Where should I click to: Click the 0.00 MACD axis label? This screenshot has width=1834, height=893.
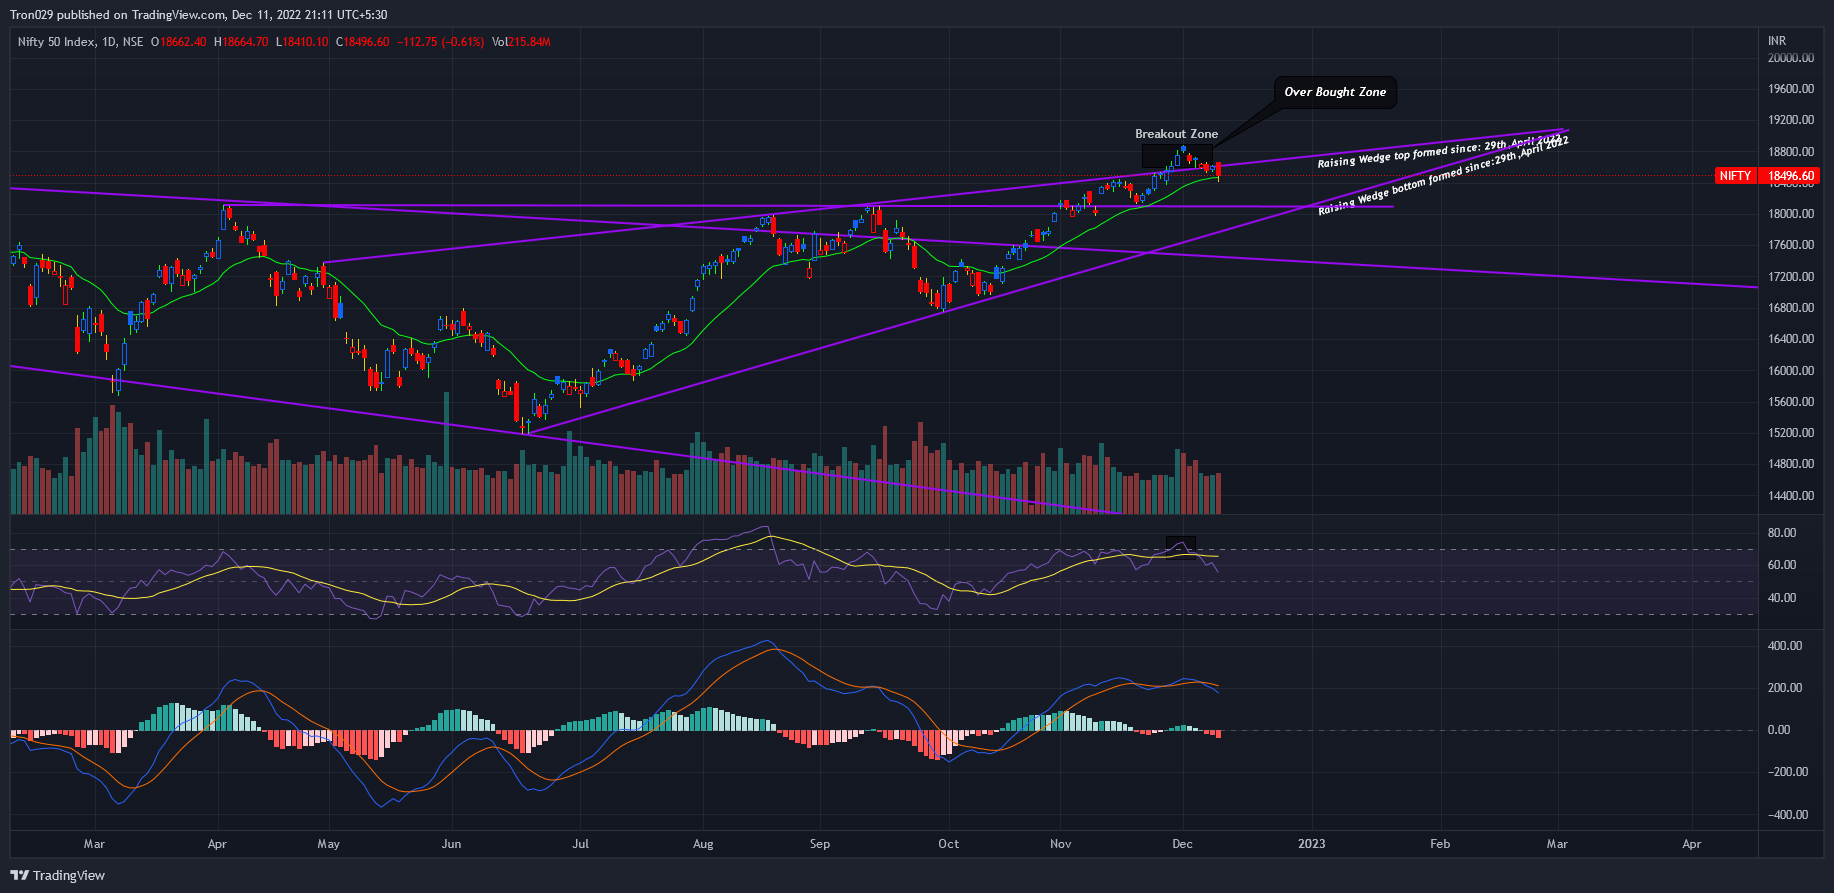coord(1779,730)
